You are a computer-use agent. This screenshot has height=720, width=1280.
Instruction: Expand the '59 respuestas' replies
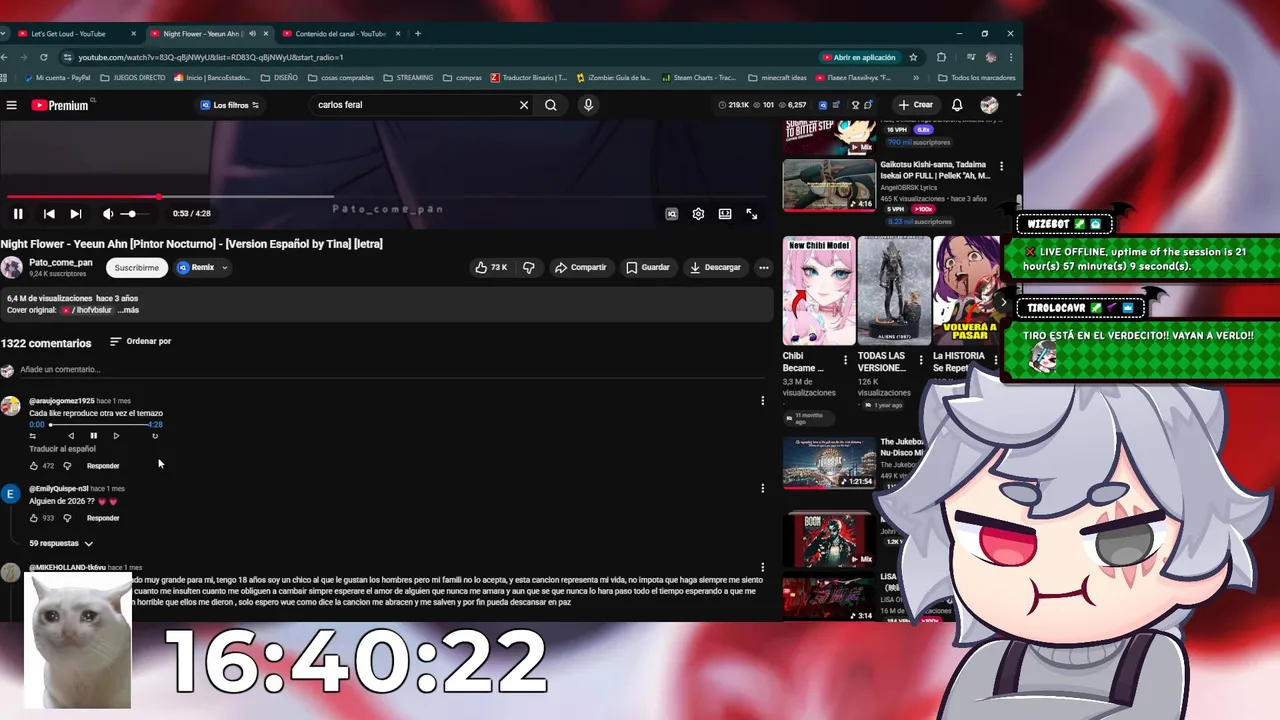pos(61,544)
